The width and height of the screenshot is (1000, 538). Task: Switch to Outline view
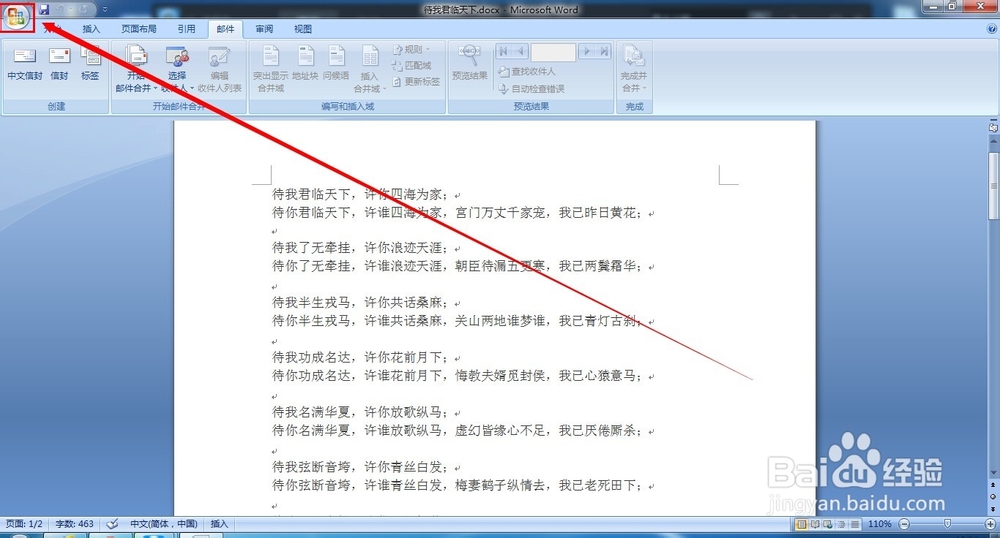(x=841, y=524)
